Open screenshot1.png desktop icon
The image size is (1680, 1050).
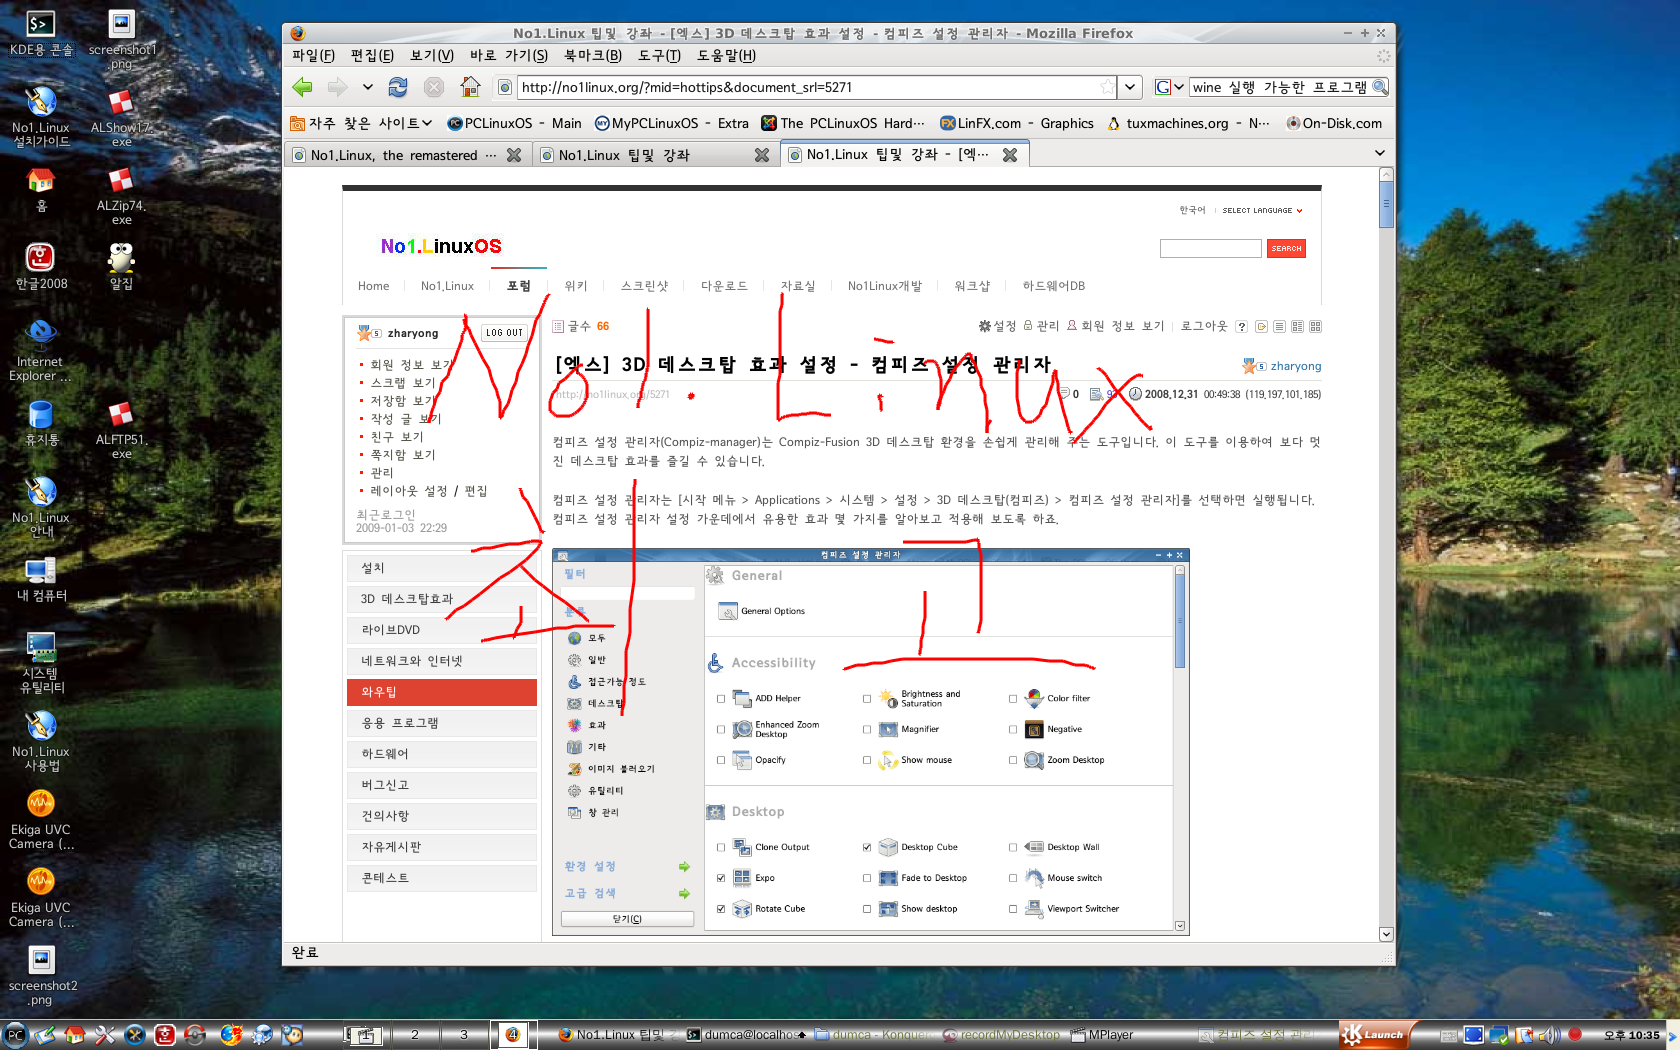click(122, 40)
